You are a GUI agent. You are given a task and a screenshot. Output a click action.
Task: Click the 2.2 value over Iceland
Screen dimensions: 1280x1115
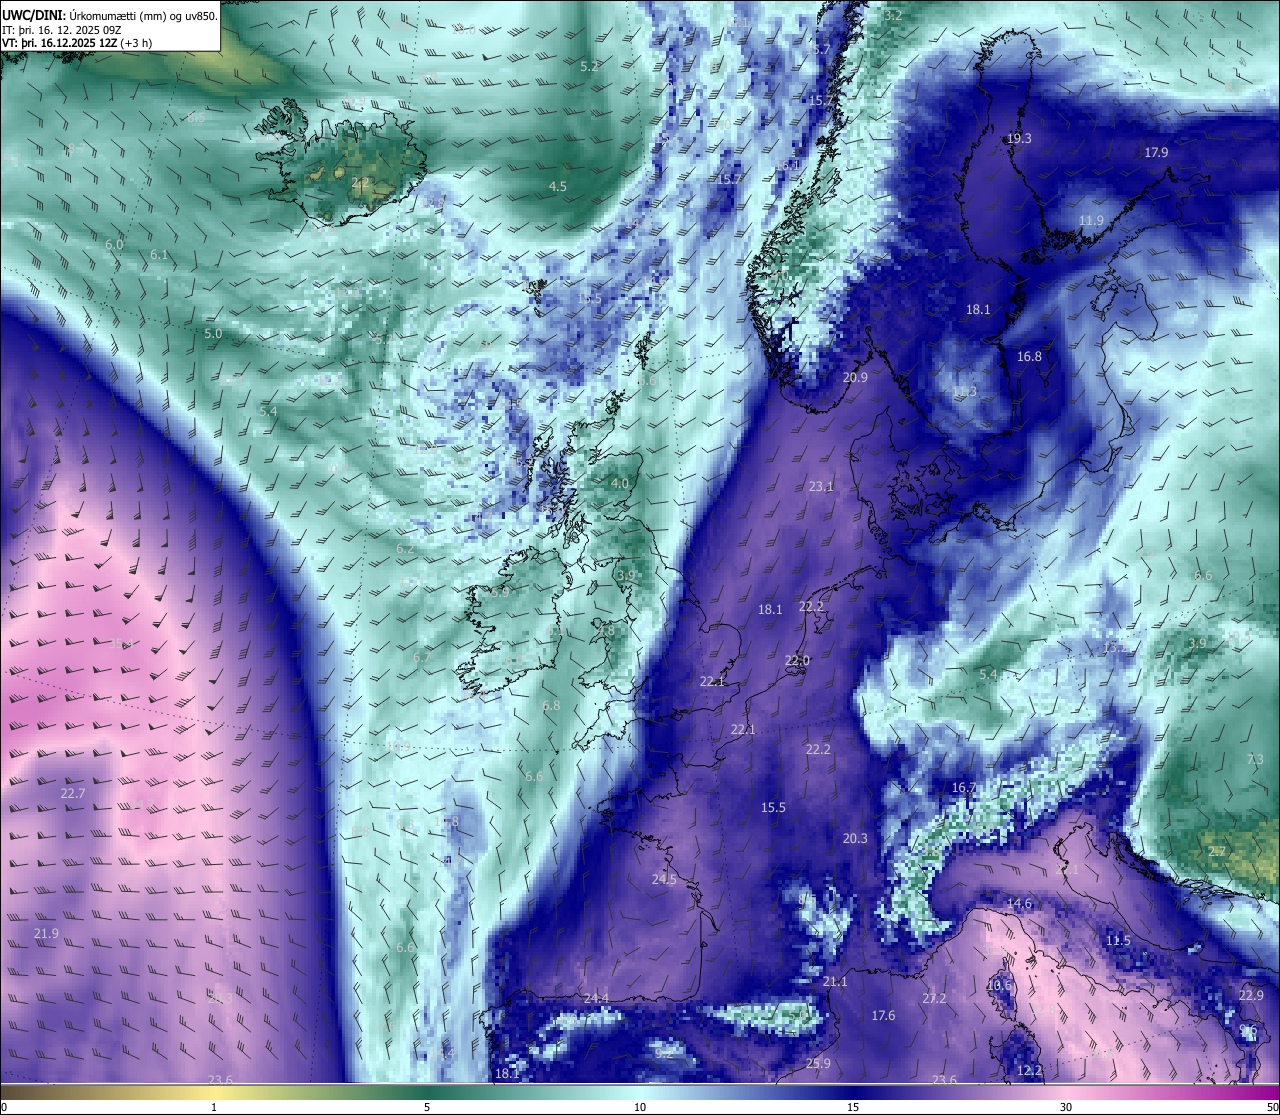(x=360, y=182)
